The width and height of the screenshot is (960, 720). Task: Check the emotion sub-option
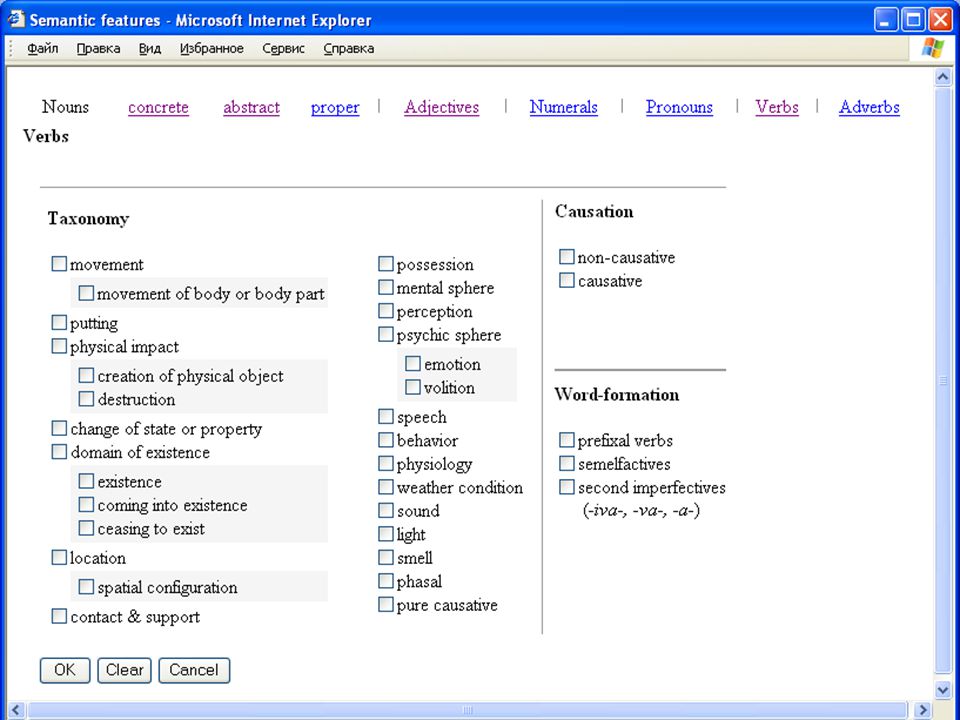pos(413,364)
